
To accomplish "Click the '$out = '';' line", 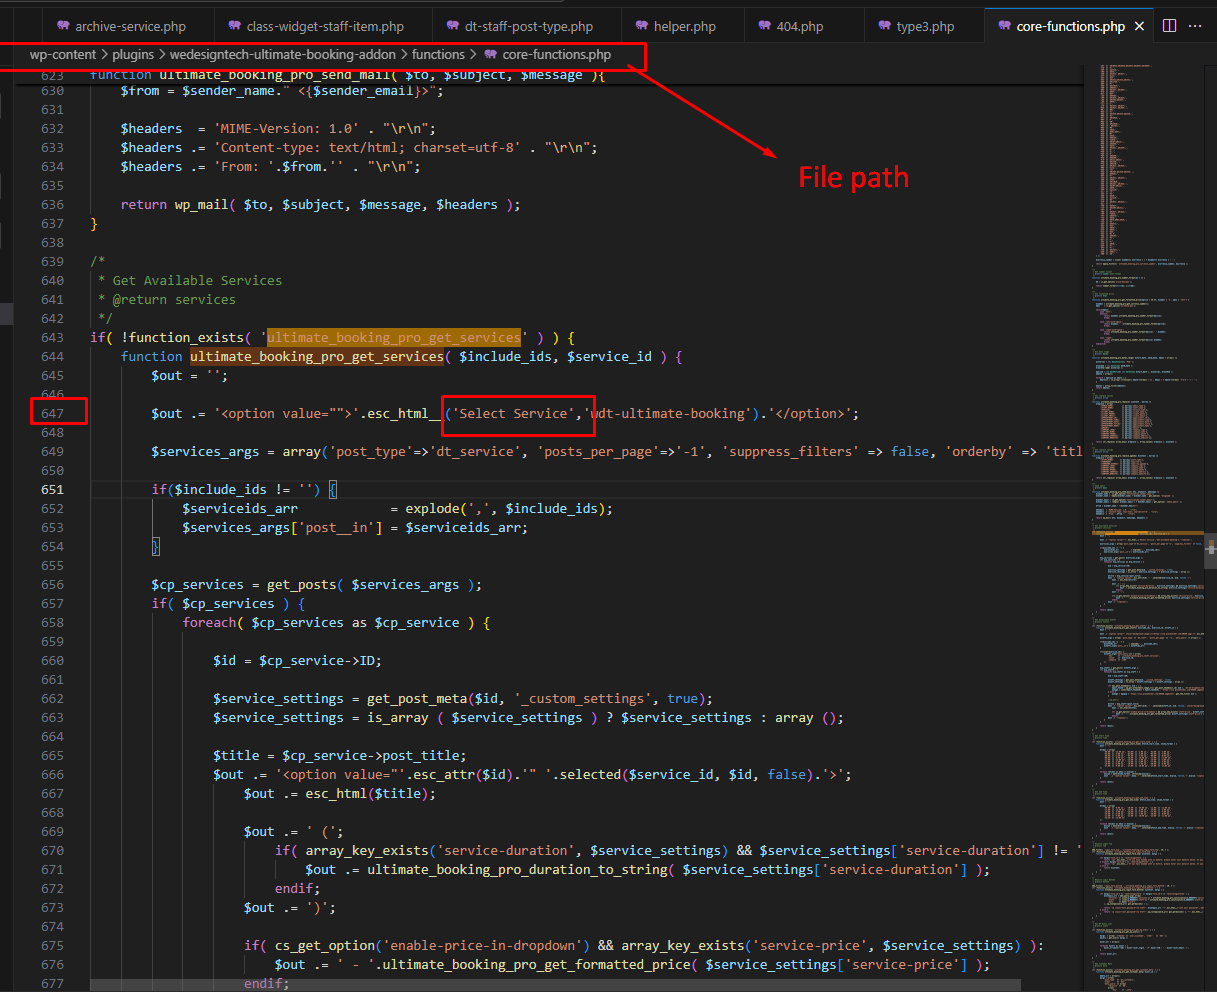I will (190, 375).
